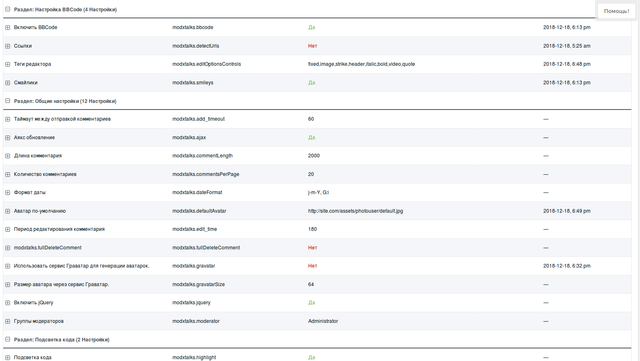This screenshot has height=361, width=640.
Task: Open the Помощь! help button
Action: (616, 11)
